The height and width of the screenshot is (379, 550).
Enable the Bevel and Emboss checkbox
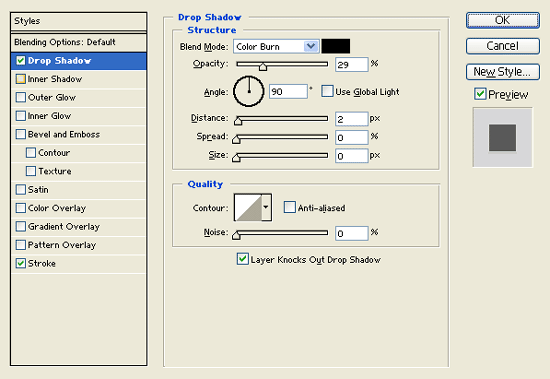coord(21,134)
